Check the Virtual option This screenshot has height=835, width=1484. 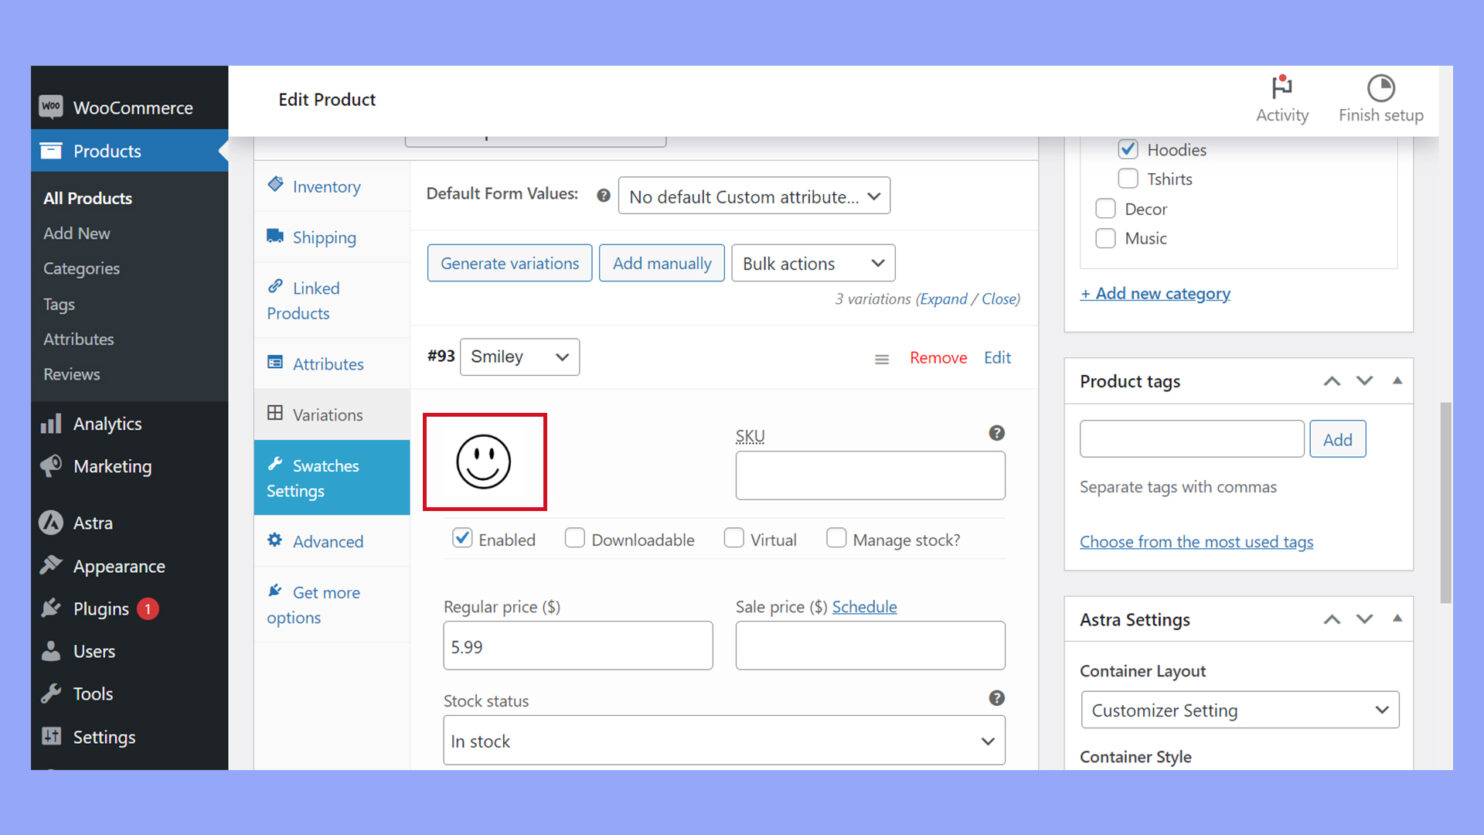coord(733,538)
